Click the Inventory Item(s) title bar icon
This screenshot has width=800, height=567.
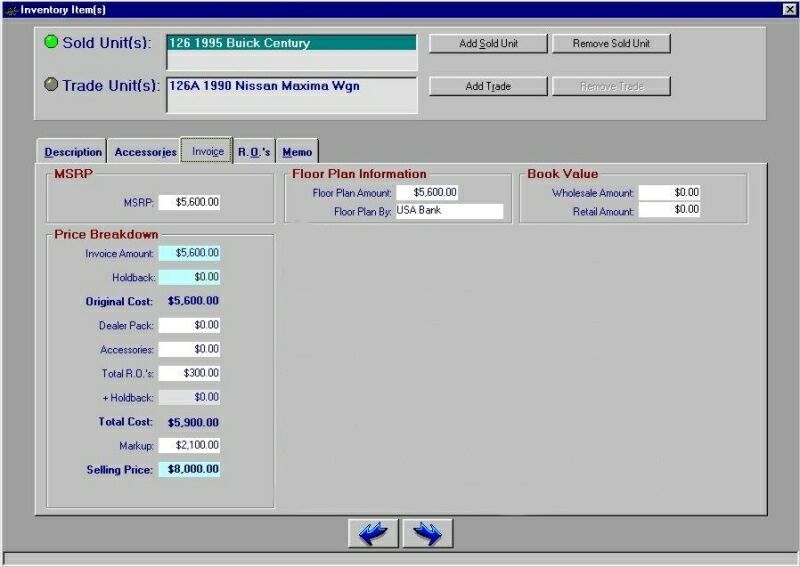click(x=12, y=10)
